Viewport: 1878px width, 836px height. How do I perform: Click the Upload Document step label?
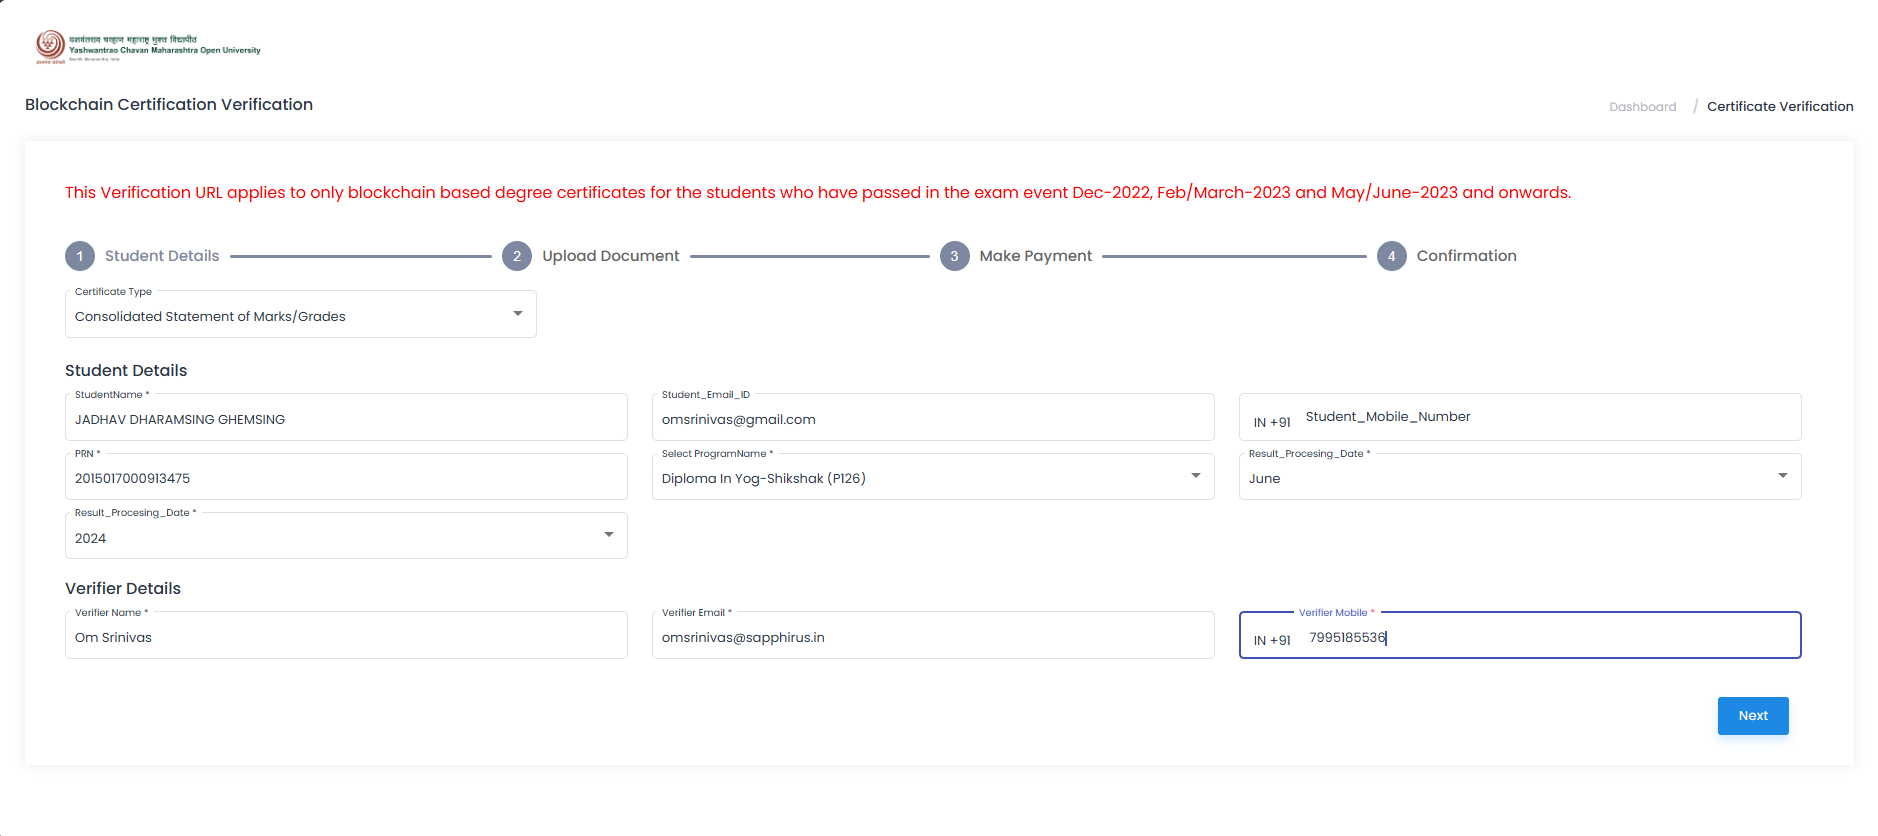pyautogui.click(x=610, y=256)
